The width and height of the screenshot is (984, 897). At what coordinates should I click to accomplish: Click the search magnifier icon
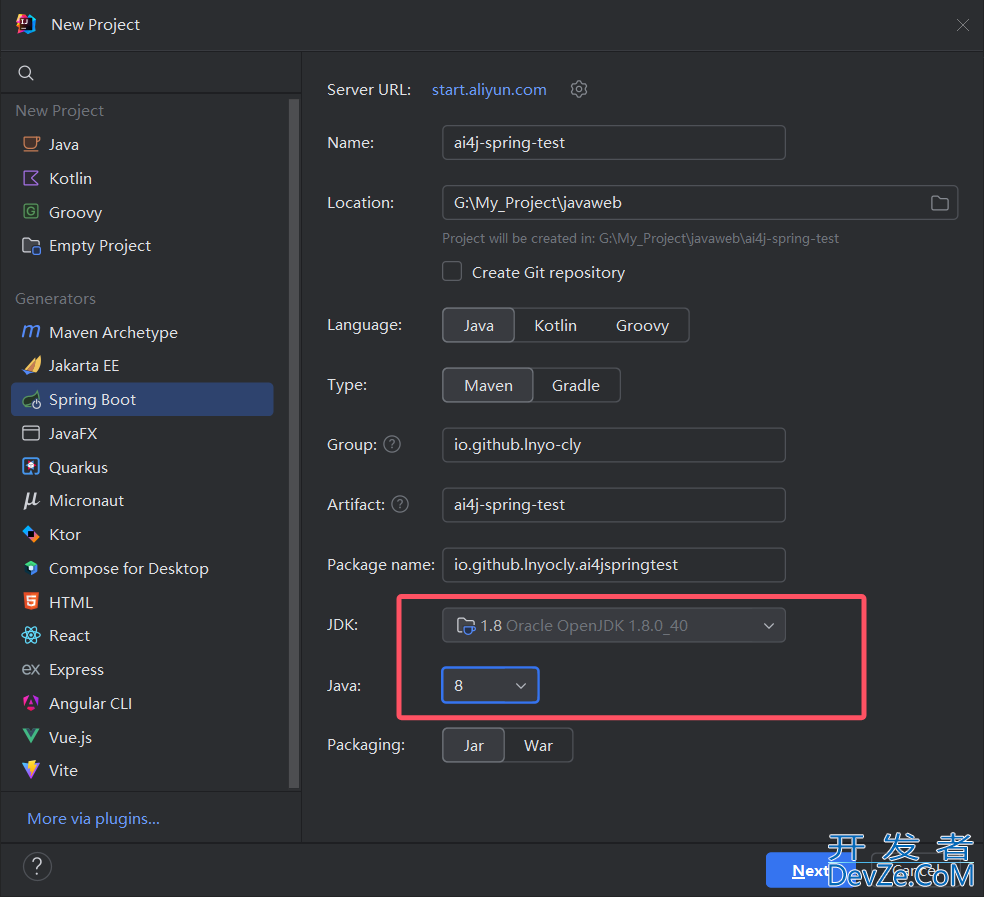pyautogui.click(x=26, y=73)
